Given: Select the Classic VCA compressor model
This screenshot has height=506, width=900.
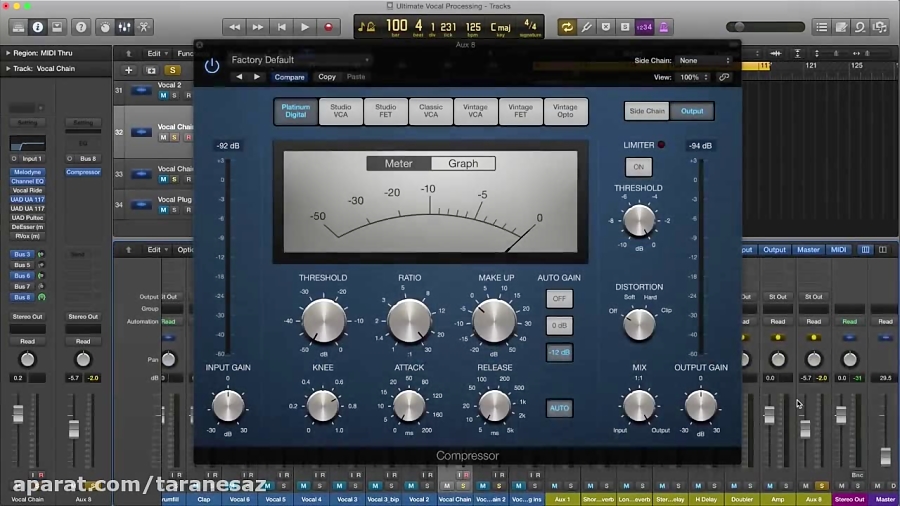Looking at the screenshot, I should pyautogui.click(x=430, y=111).
